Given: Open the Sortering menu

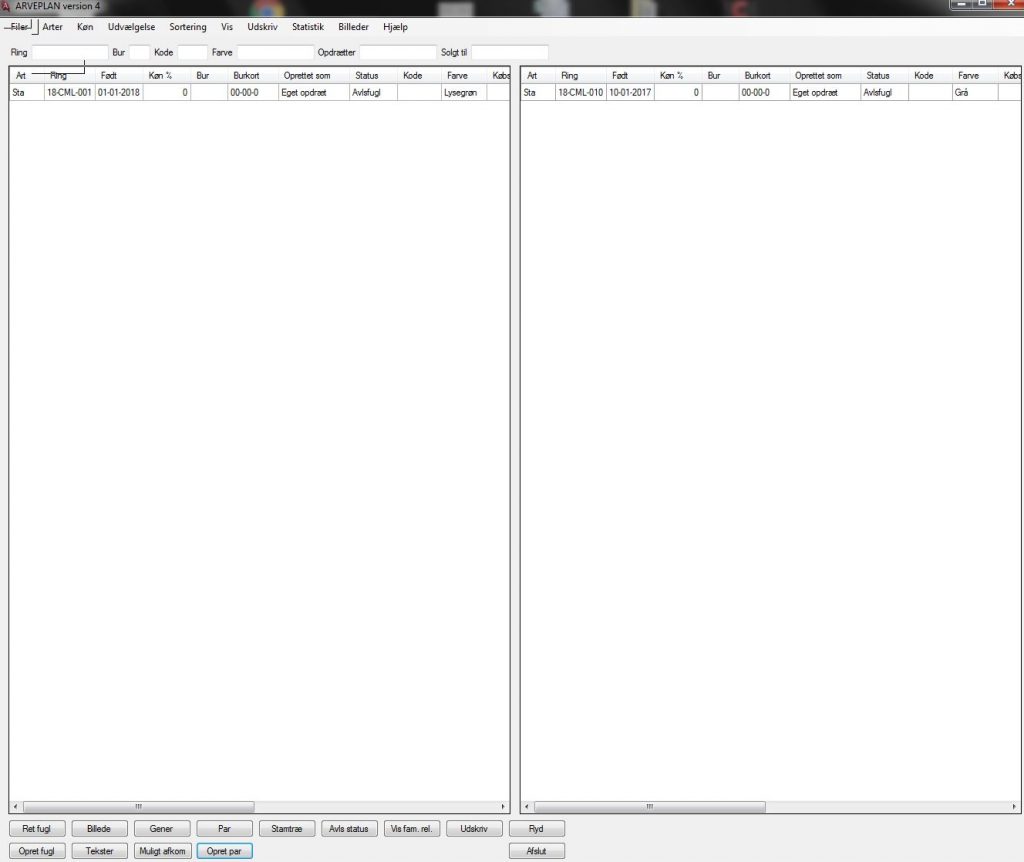Looking at the screenshot, I should pos(187,27).
